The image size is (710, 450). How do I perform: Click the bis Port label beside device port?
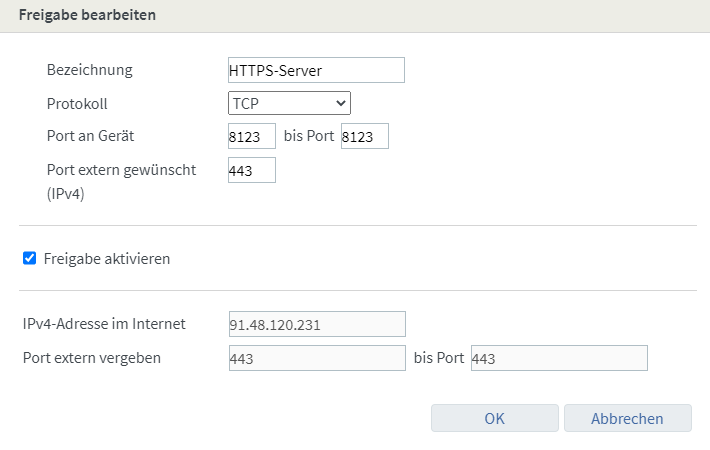point(308,136)
